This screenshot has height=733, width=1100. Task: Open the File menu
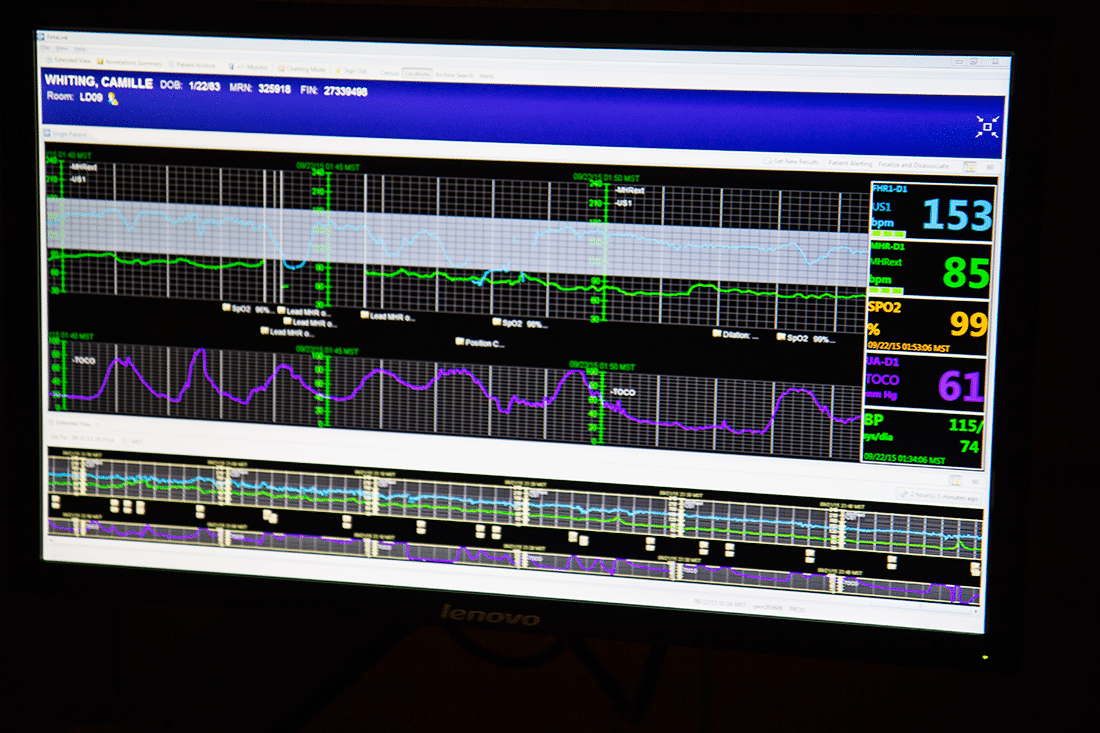tap(46, 47)
